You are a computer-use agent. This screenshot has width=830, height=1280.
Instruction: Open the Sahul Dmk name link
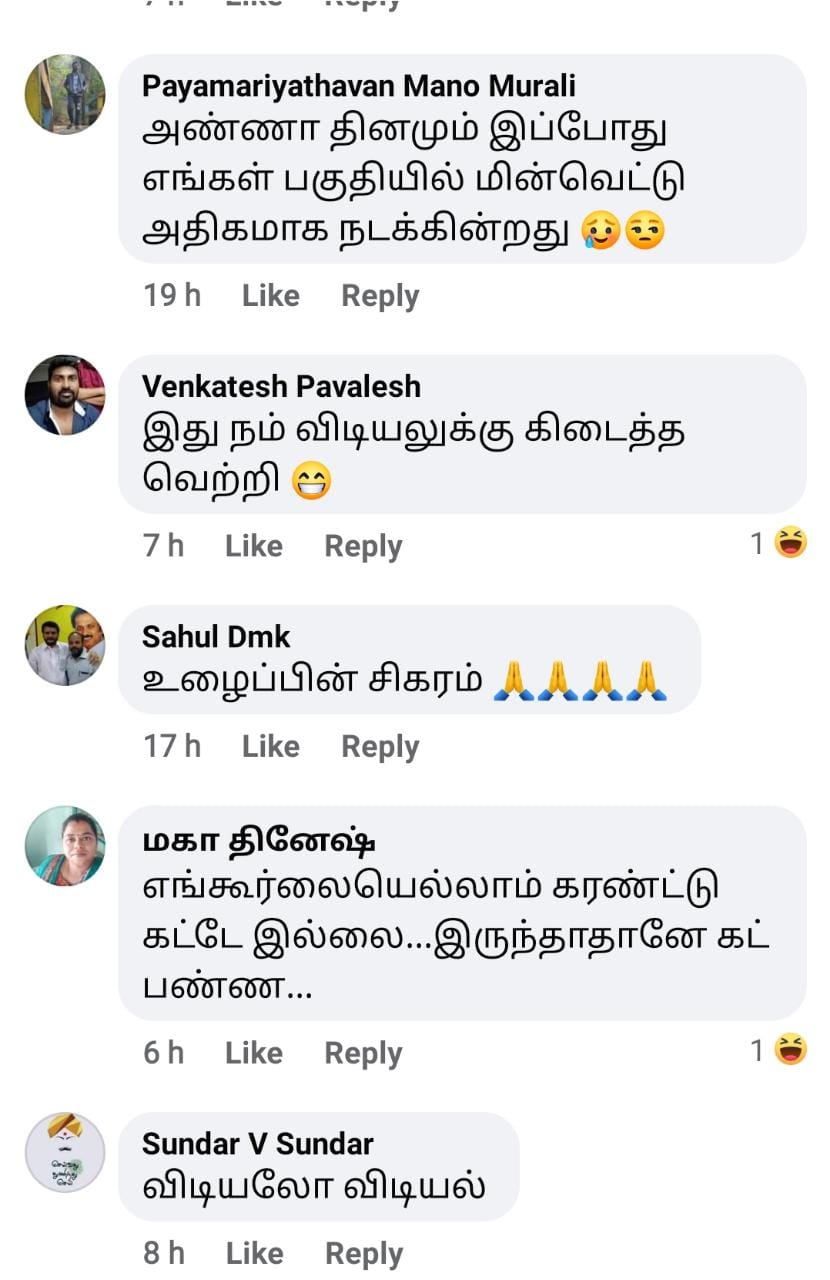[216, 636]
